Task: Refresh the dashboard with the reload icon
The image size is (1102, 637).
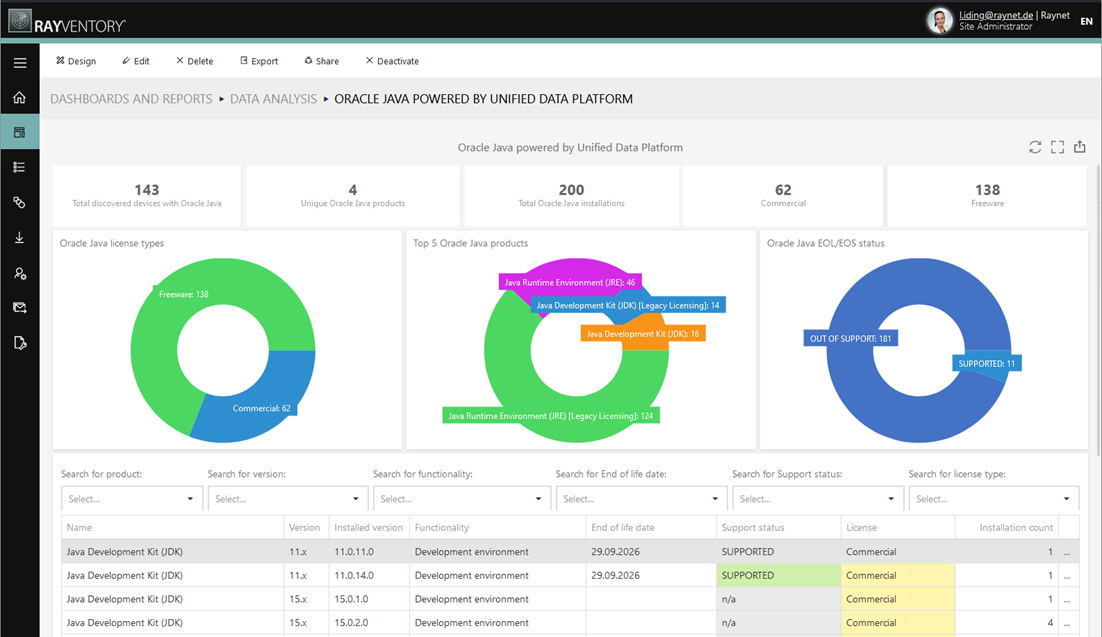Action: pyautogui.click(x=1035, y=148)
